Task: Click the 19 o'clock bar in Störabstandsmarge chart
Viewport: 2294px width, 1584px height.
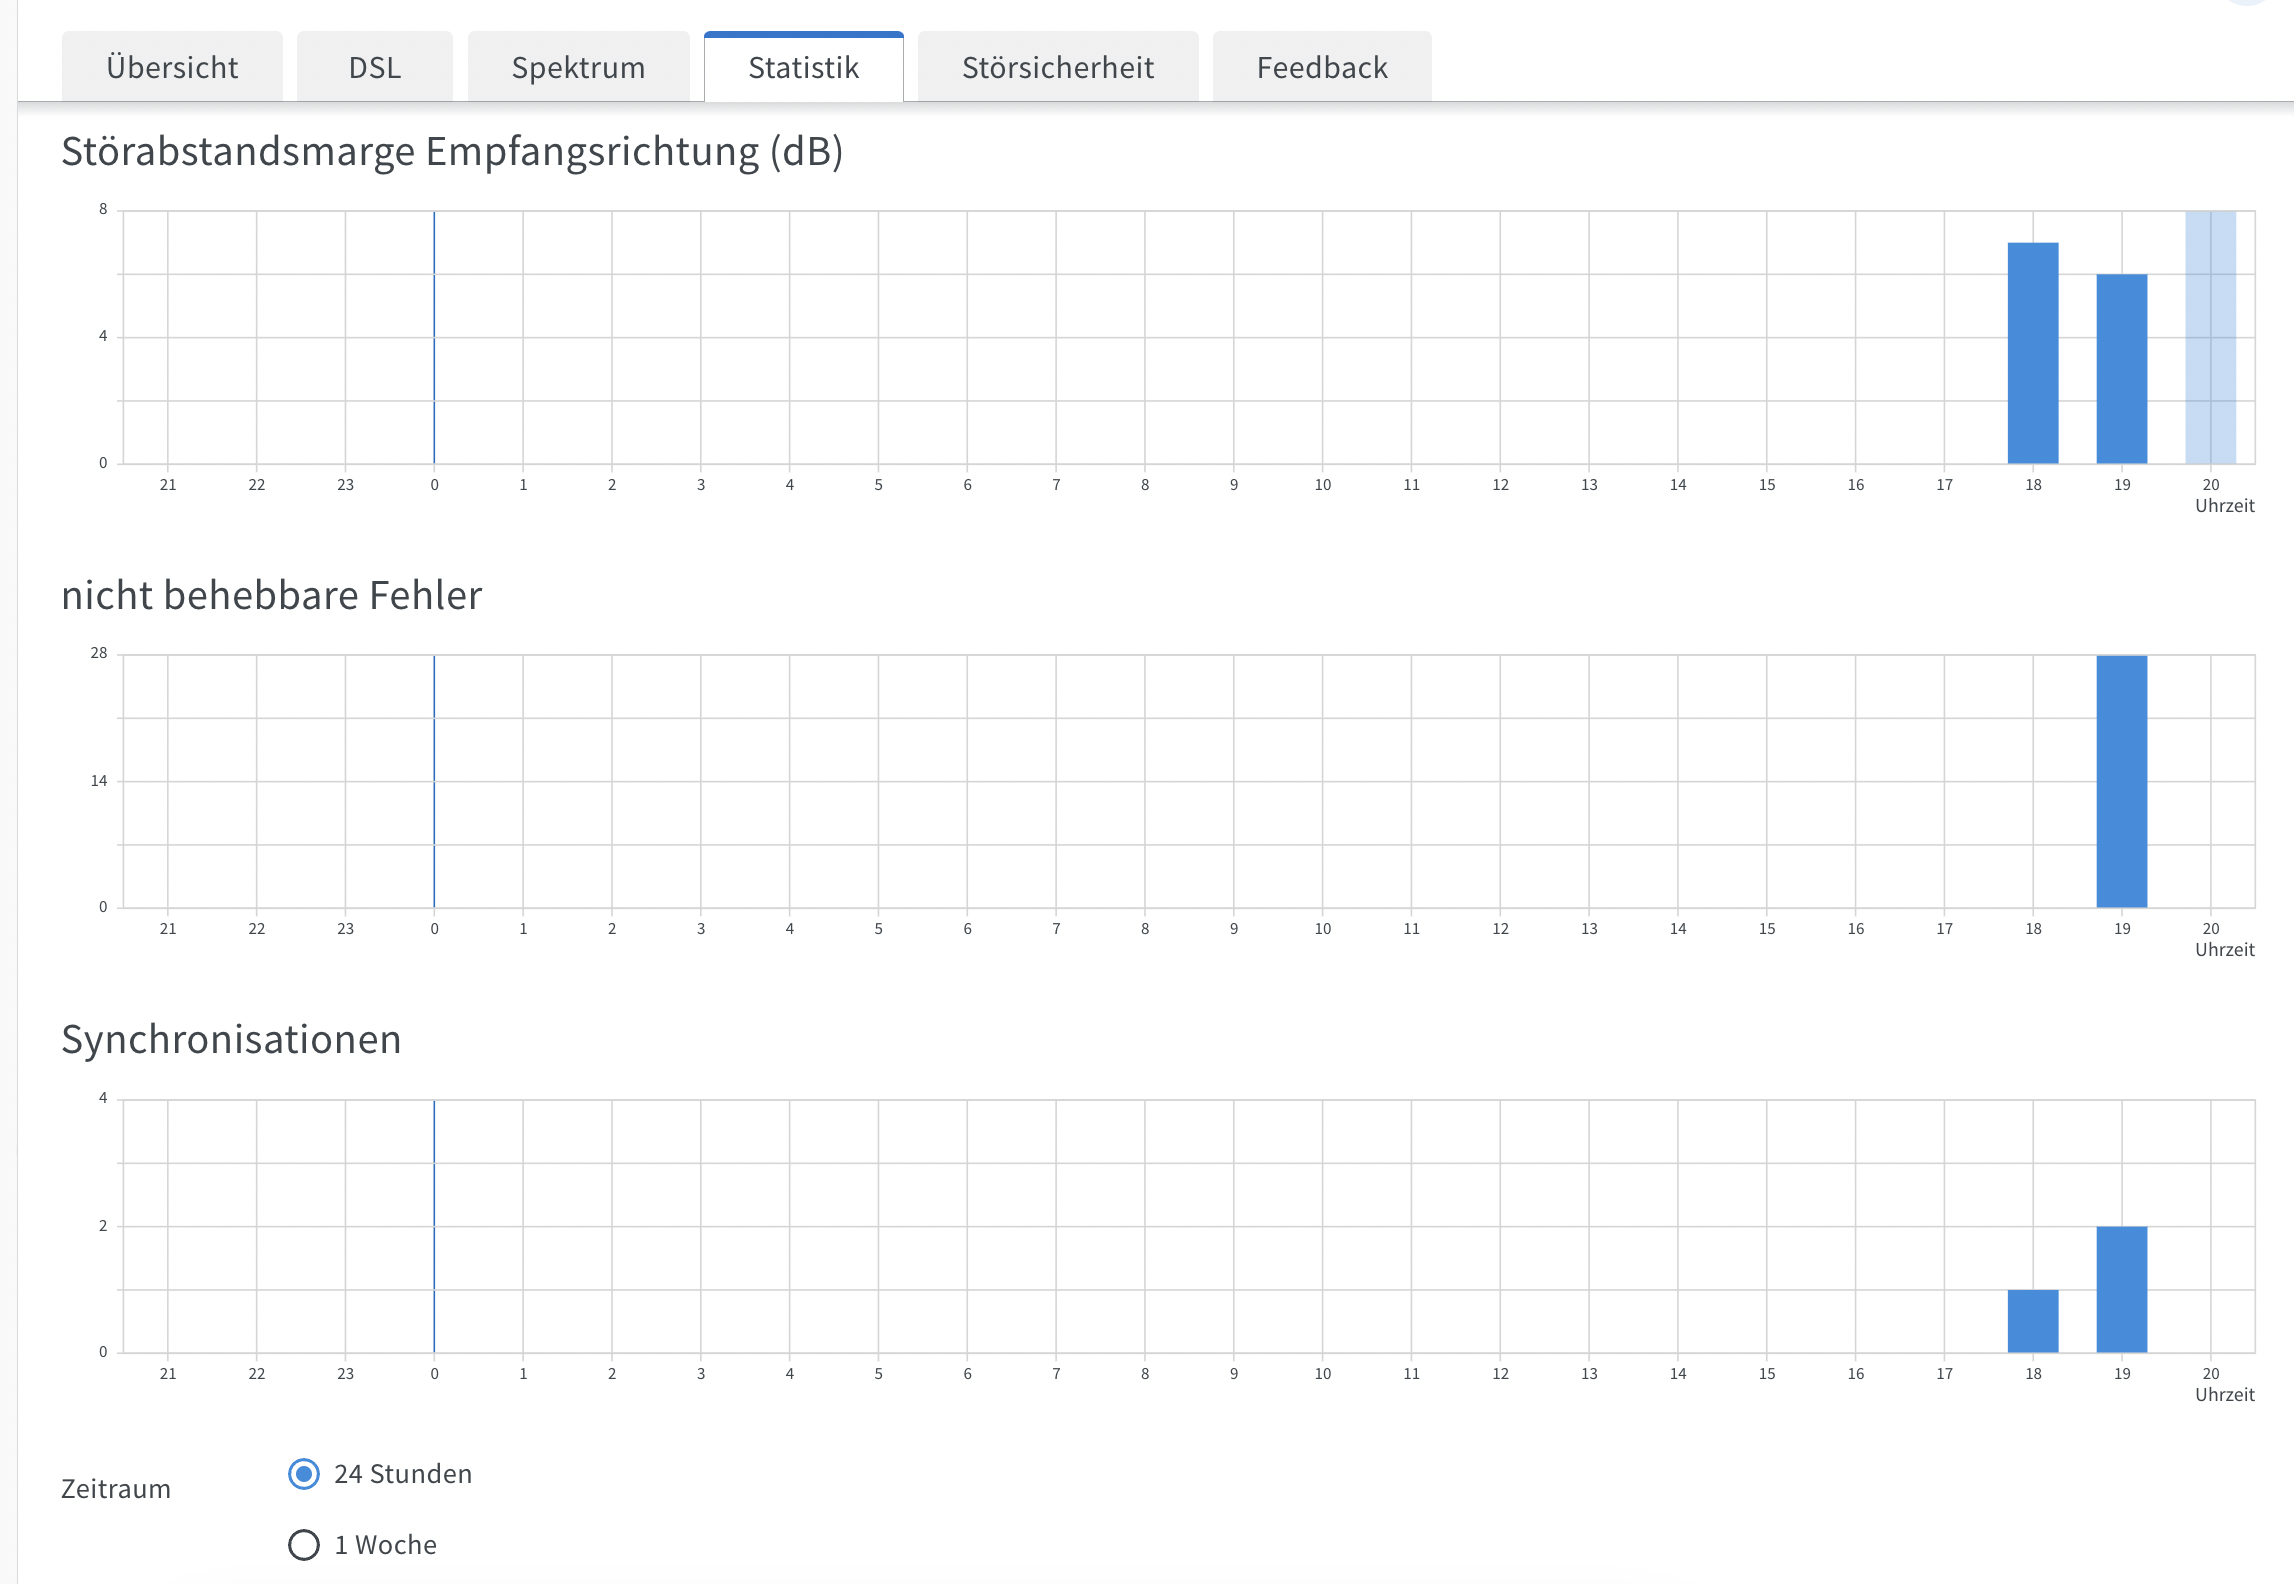Action: pyautogui.click(x=2122, y=368)
